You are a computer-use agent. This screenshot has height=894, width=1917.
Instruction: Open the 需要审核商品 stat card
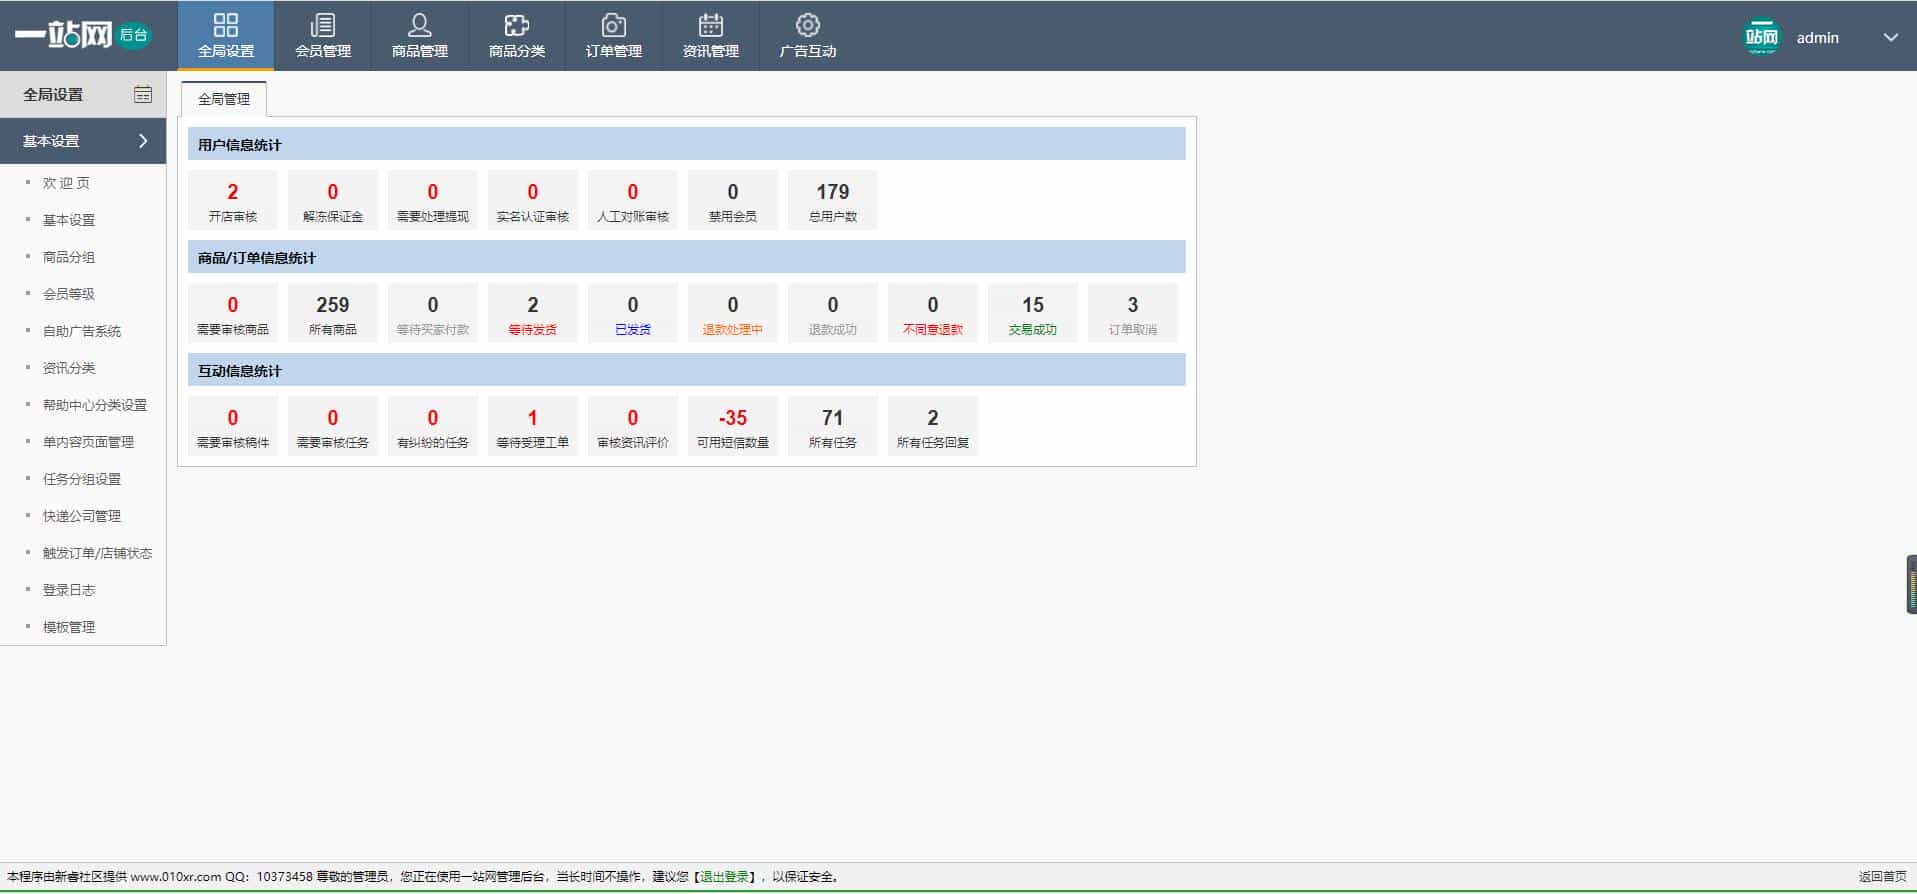tap(233, 313)
